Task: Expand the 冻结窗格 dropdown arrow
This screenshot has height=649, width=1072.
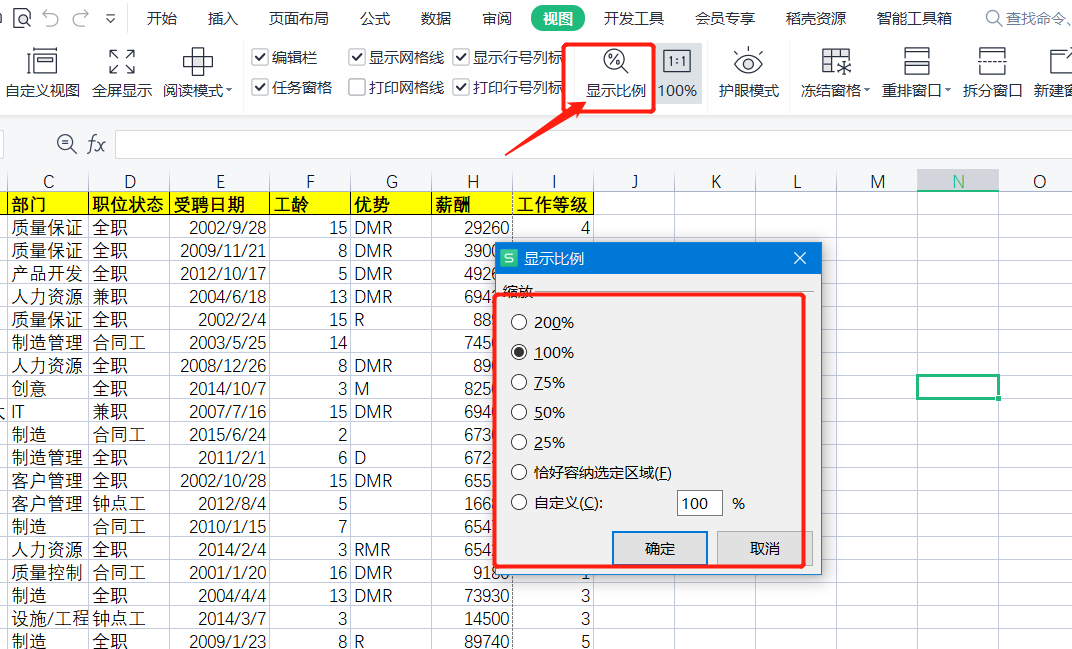Action: point(867,90)
